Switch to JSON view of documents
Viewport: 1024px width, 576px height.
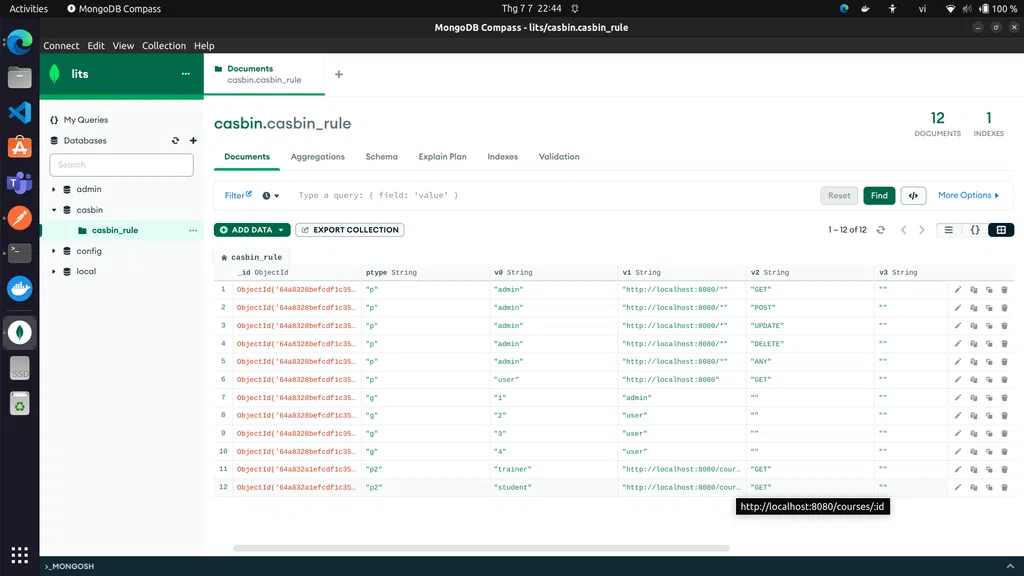point(974,230)
